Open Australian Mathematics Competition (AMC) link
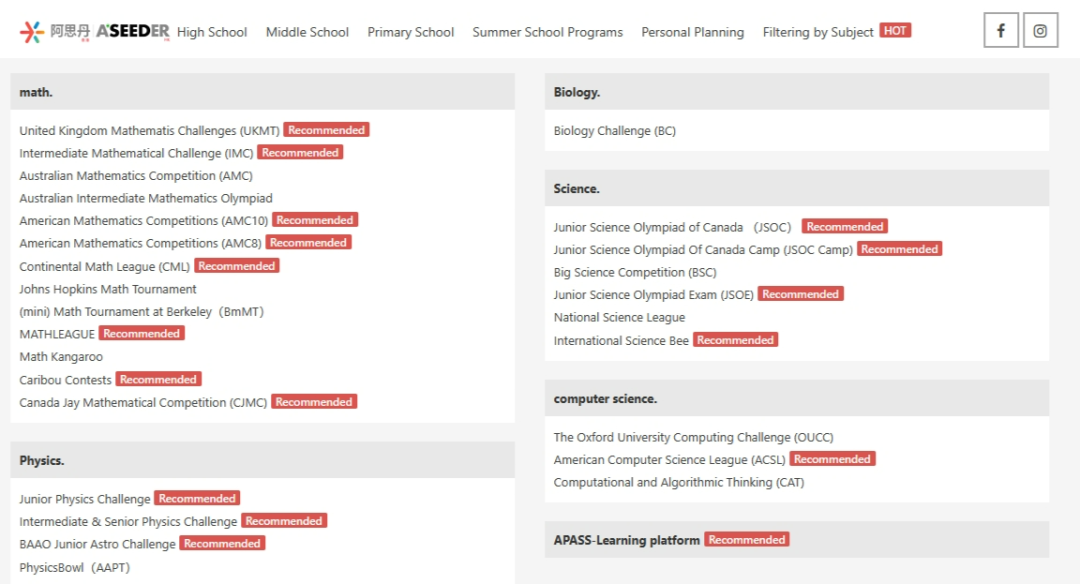The width and height of the screenshot is (1080, 584). (x=136, y=176)
